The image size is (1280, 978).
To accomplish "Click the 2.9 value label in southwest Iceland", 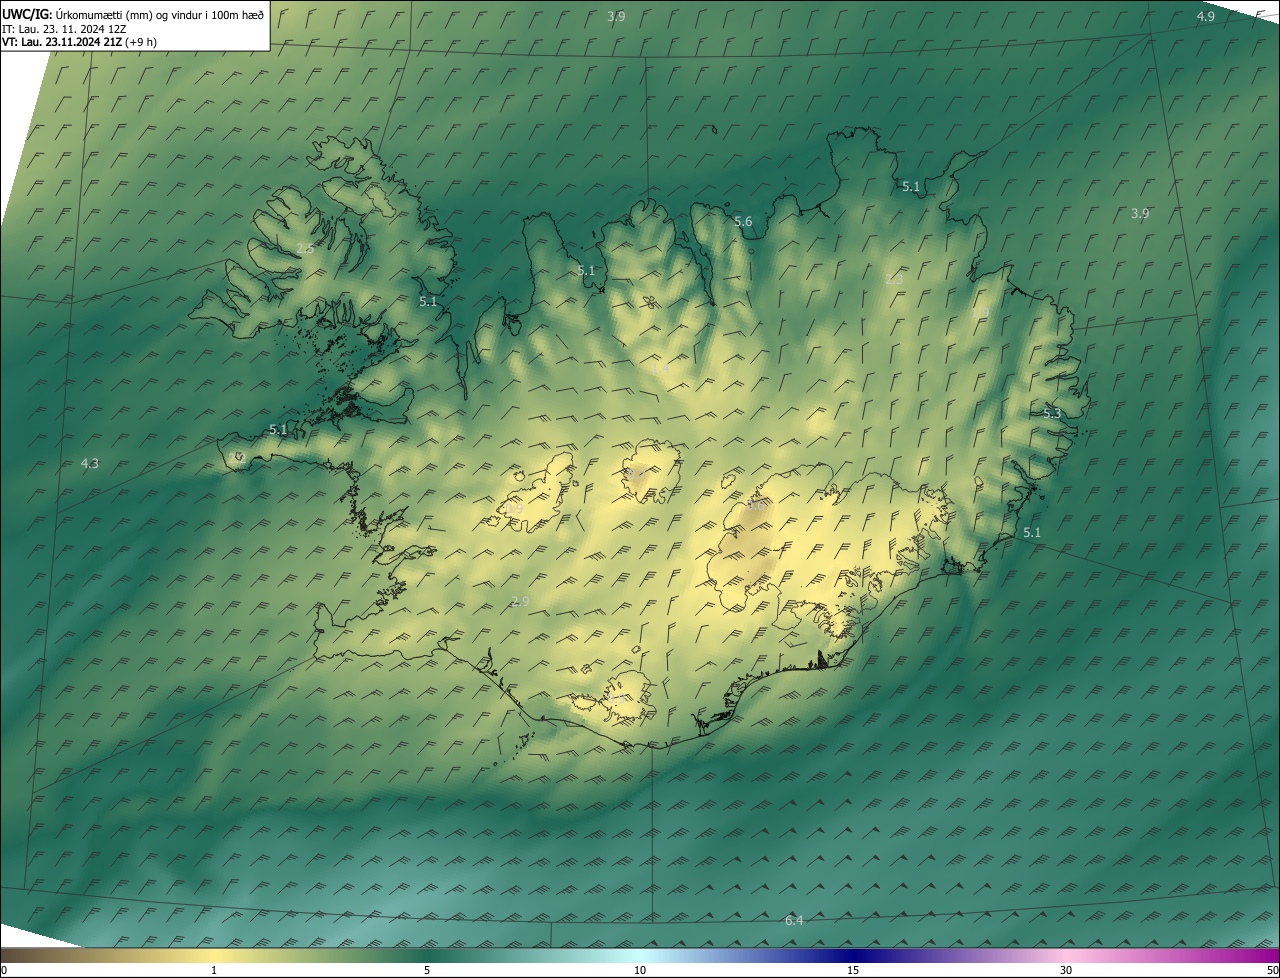I will click(x=519, y=601).
